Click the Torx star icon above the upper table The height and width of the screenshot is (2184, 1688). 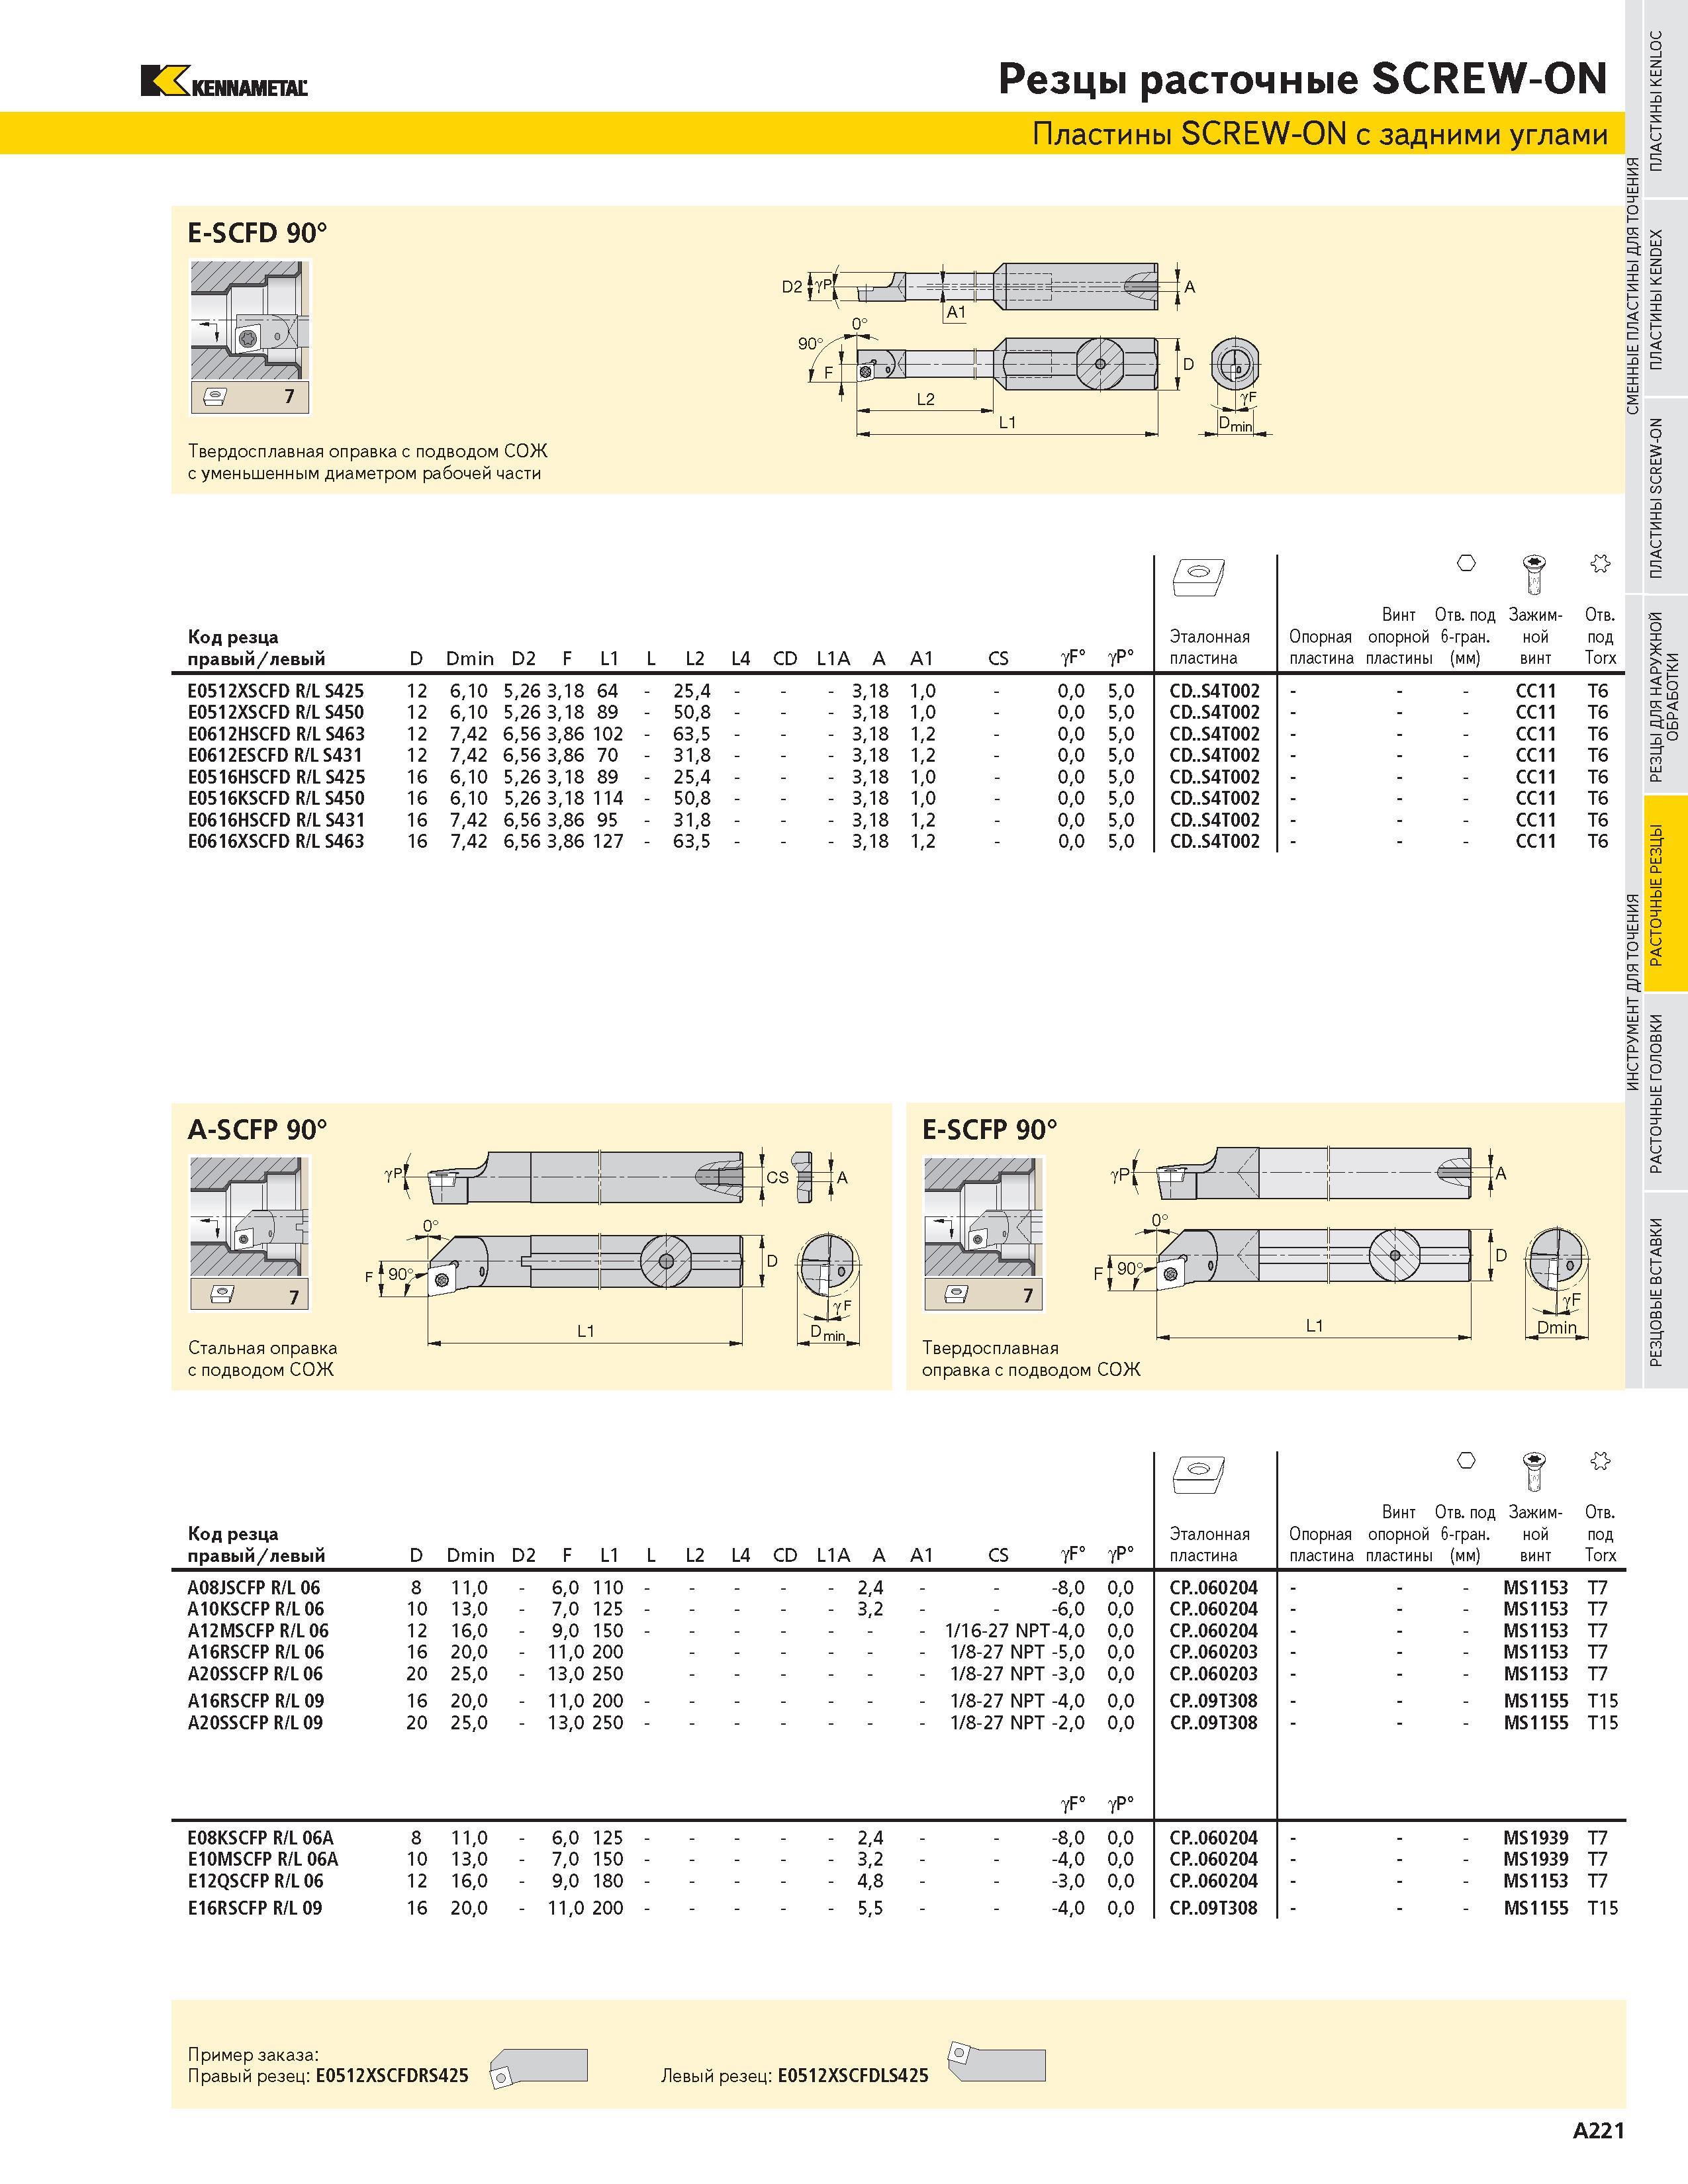click(x=1600, y=563)
